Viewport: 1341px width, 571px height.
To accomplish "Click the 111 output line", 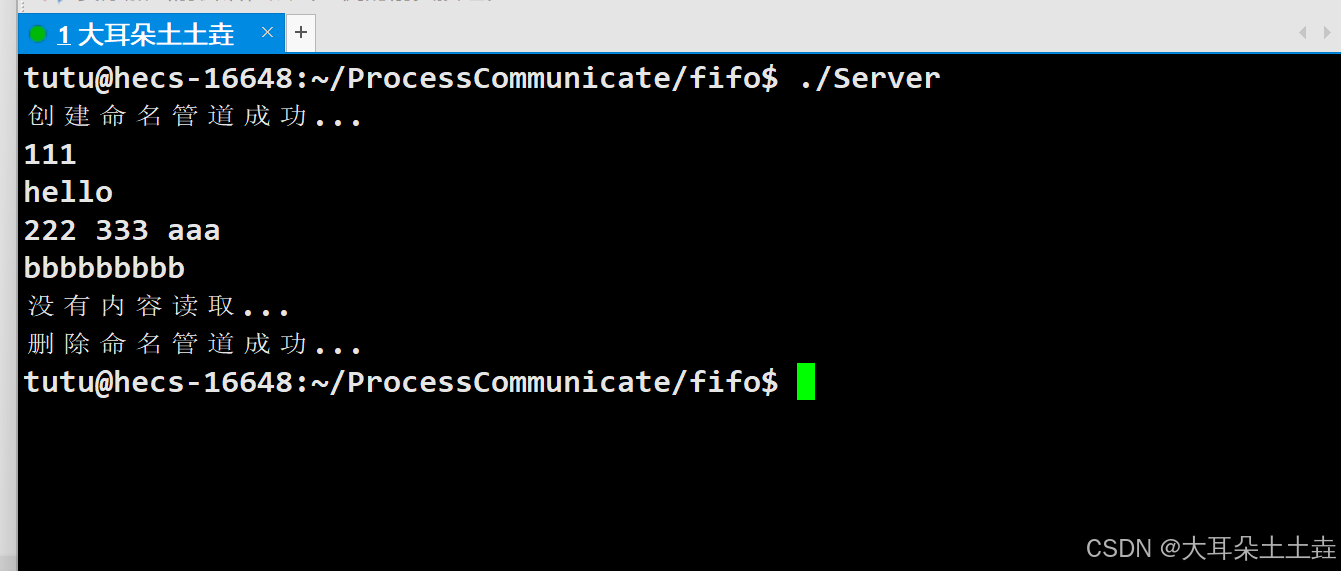I will coord(50,154).
